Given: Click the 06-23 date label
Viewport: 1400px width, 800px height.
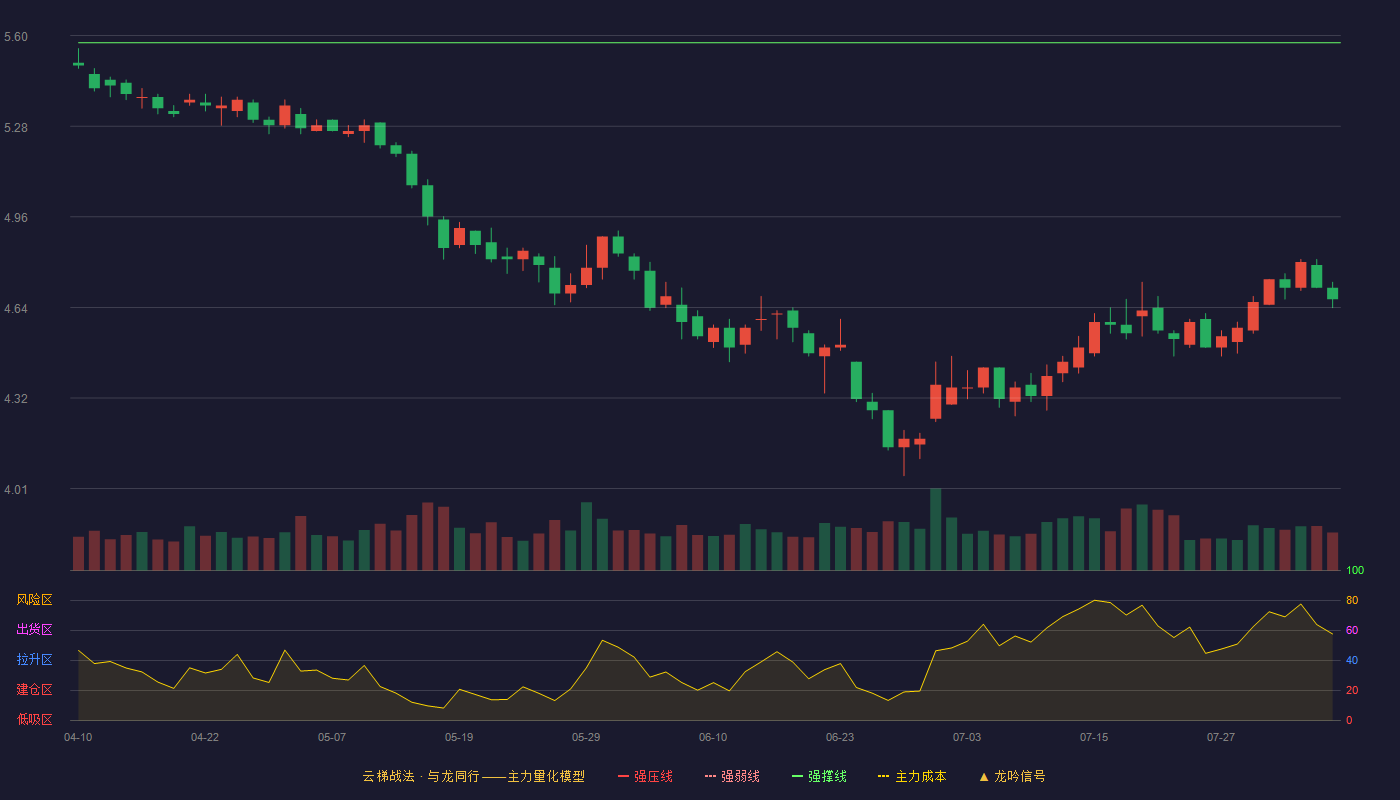Looking at the screenshot, I should (840, 737).
